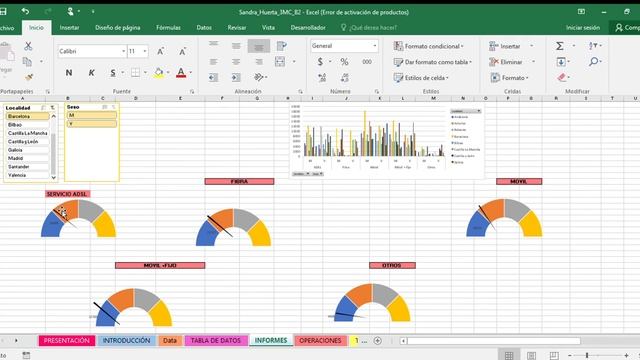640x360 pixels.
Task: Toggle M option in Sexo slicer
Action: point(92,116)
